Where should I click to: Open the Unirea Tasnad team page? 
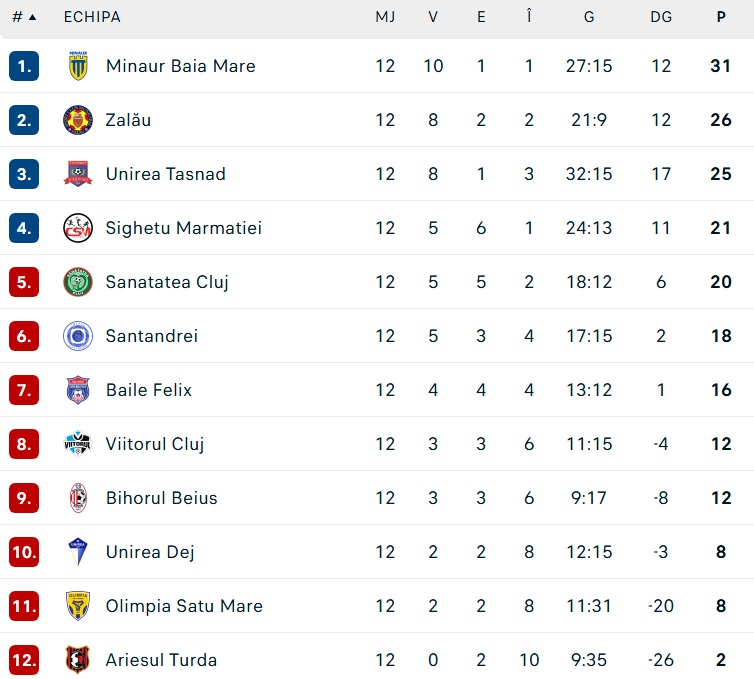click(165, 174)
